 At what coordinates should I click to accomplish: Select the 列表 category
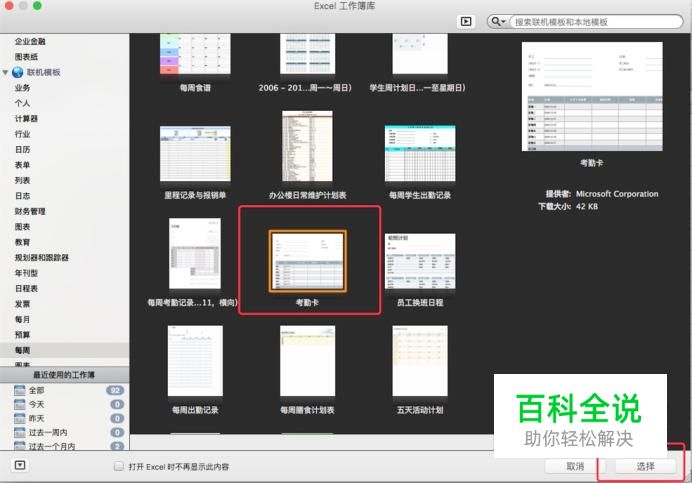click(23, 181)
